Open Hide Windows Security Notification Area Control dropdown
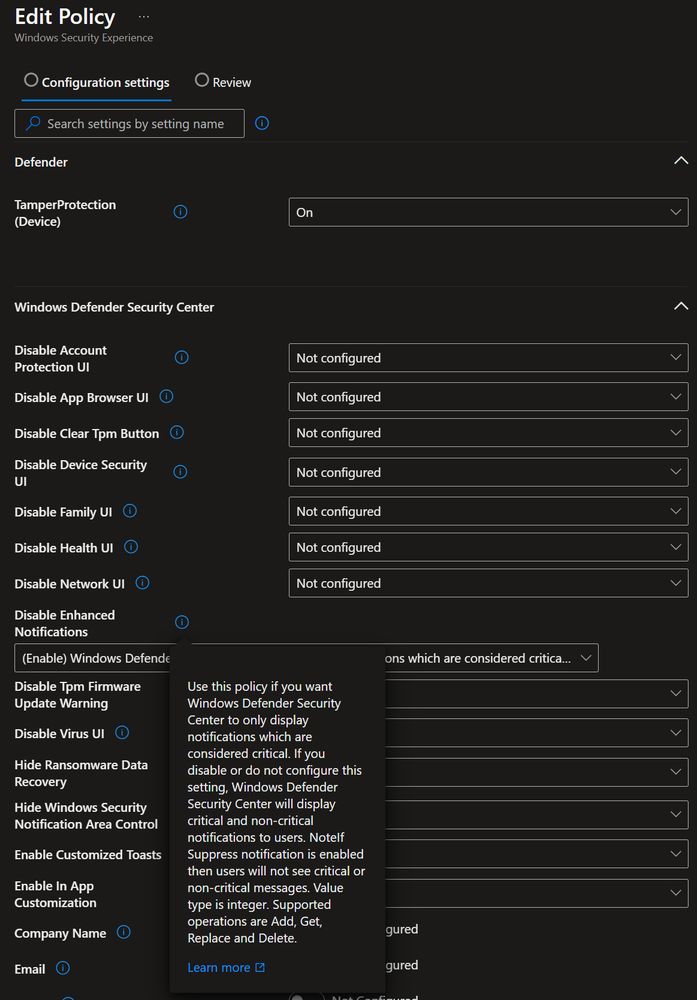This screenshot has width=697, height=1000. [536, 814]
